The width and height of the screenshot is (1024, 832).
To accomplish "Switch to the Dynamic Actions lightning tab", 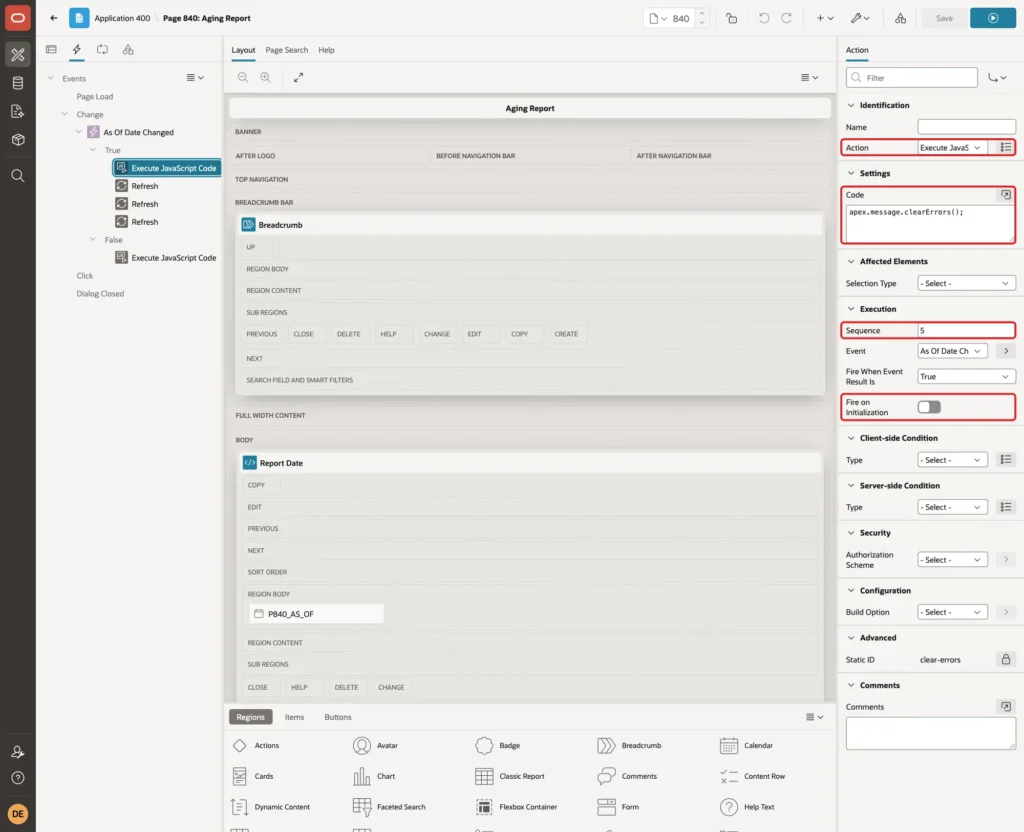I will tap(76, 50).
